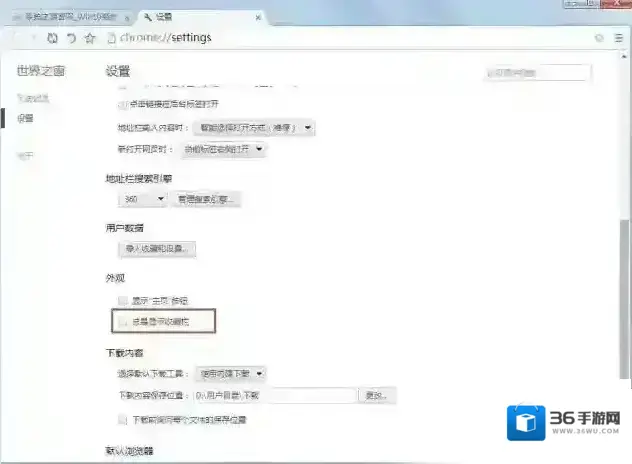Click the settings search box

click(537, 73)
